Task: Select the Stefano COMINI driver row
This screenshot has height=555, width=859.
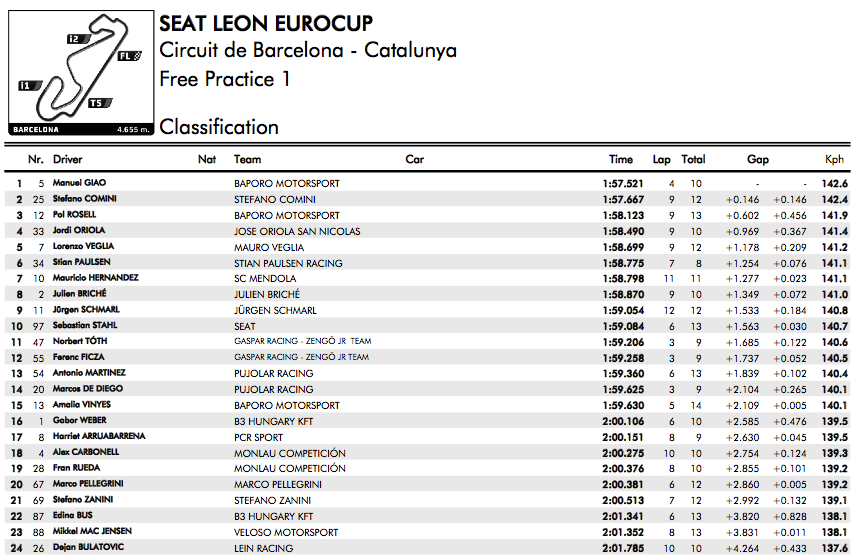Action: point(427,199)
